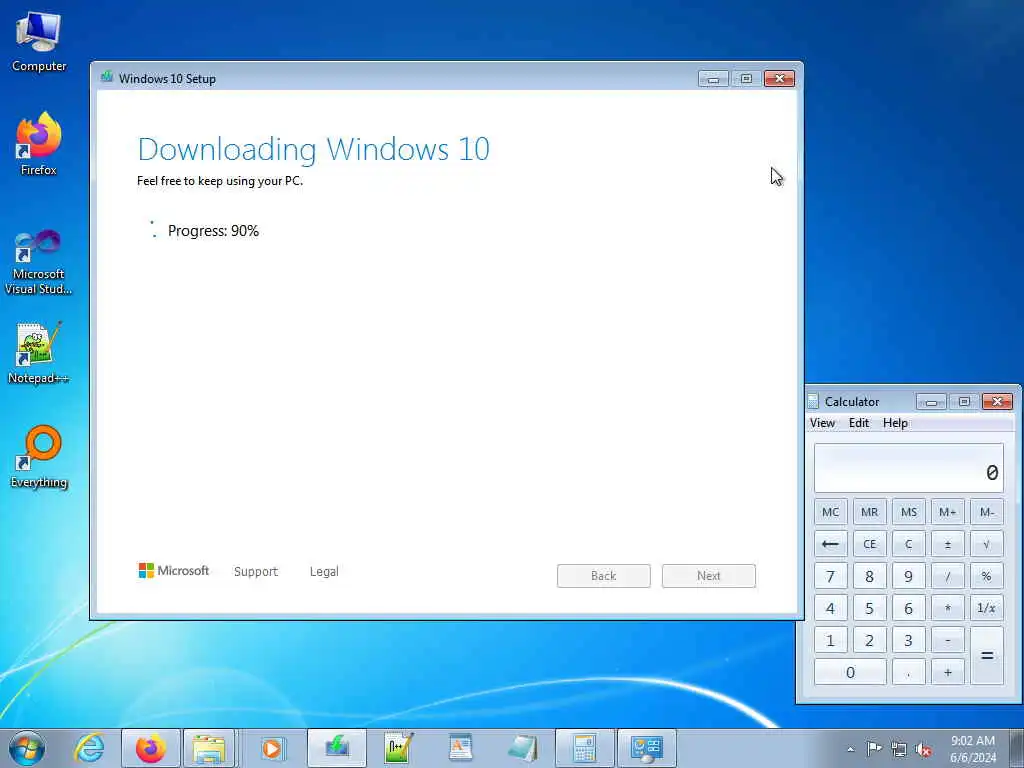Click the C clear key
The image size is (1024, 768).
908,544
